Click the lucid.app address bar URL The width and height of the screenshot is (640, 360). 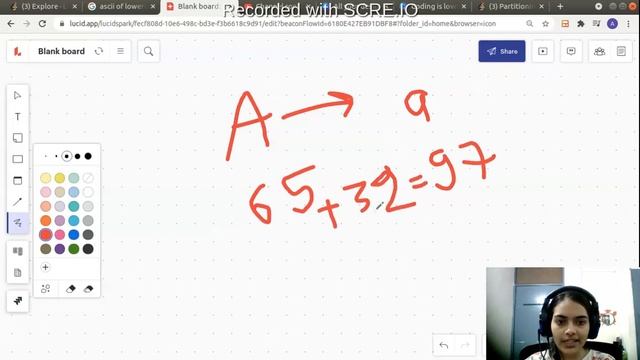tap(282, 24)
